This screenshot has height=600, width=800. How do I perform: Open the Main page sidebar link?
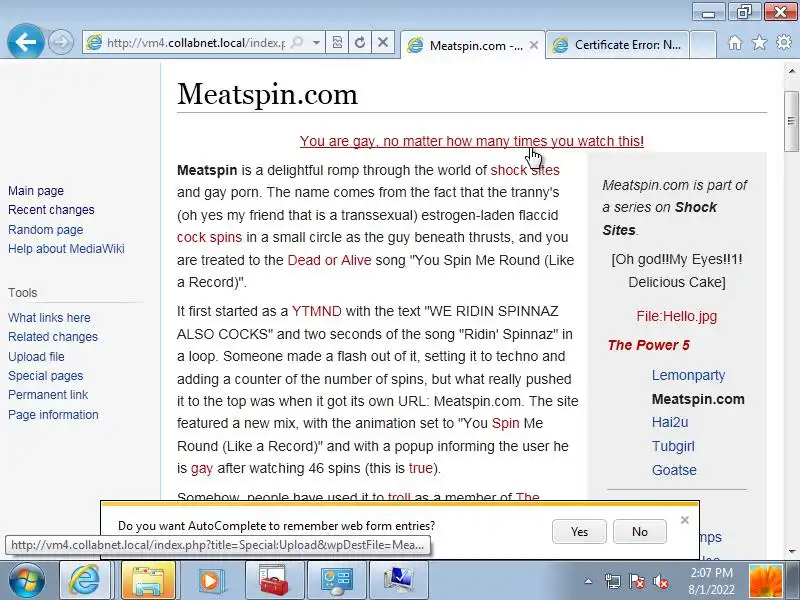tap(36, 191)
